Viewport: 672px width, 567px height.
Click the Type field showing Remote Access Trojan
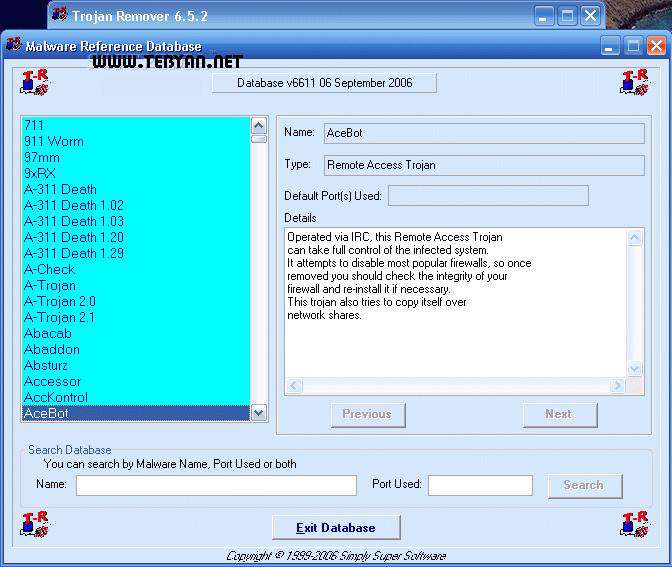click(484, 165)
